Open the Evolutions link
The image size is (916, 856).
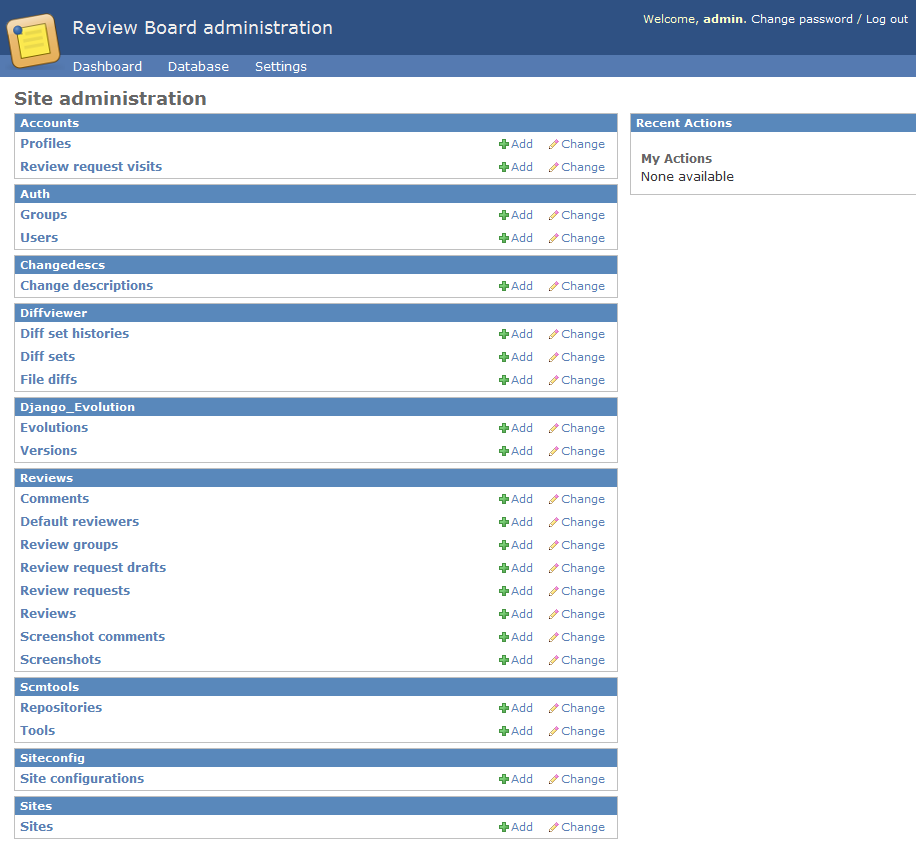coord(54,428)
